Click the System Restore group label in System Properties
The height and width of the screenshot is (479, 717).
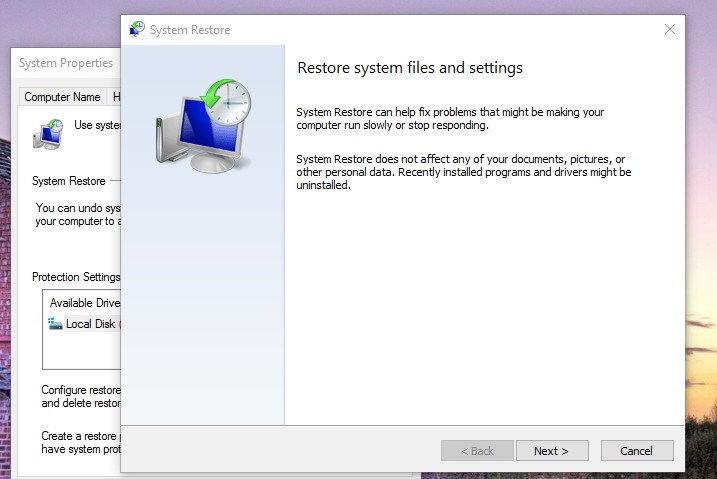click(68, 181)
